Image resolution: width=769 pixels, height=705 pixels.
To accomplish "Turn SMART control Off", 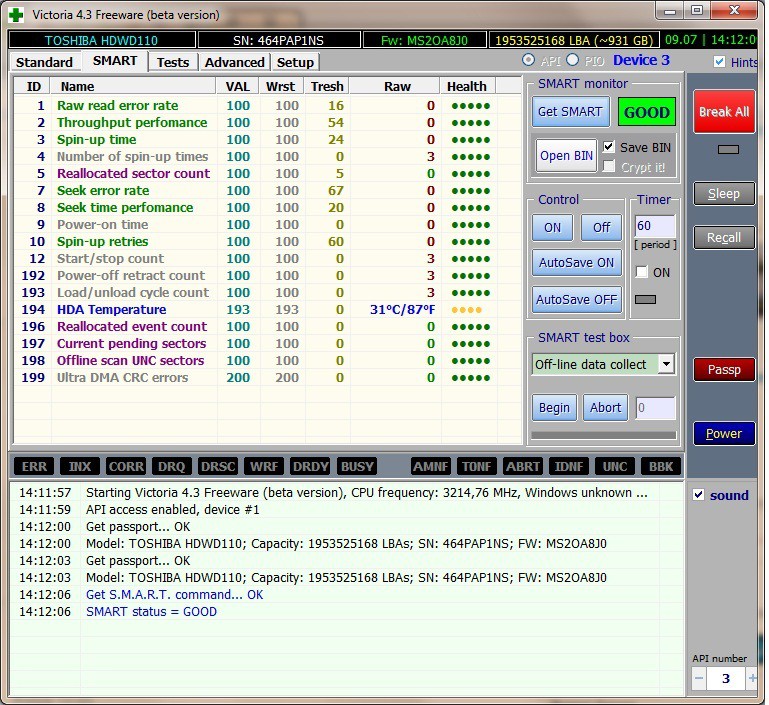I will [601, 227].
